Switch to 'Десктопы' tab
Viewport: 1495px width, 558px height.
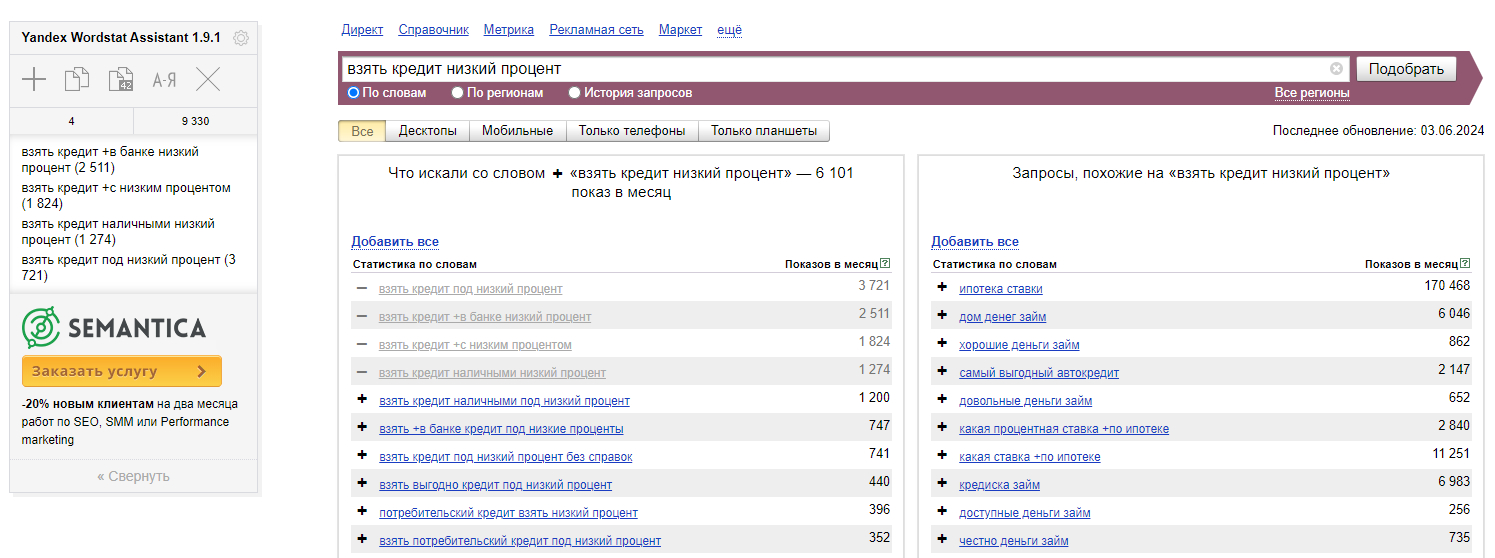[x=427, y=131]
